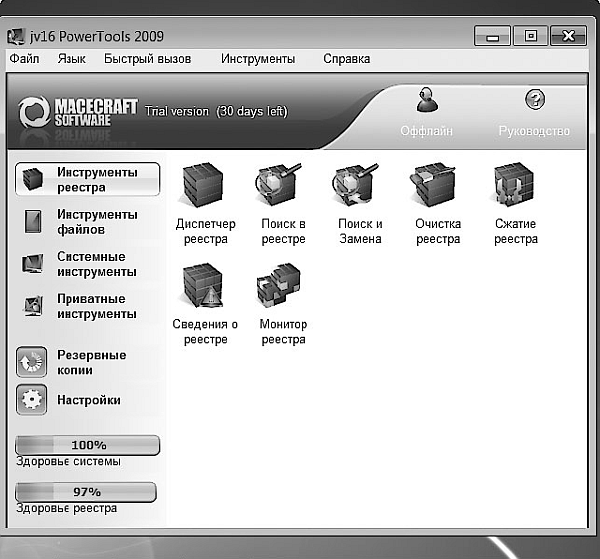Click the Оффлайн status icon
Viewport: 600px width, 559px height.
click(x=427, y=104)
